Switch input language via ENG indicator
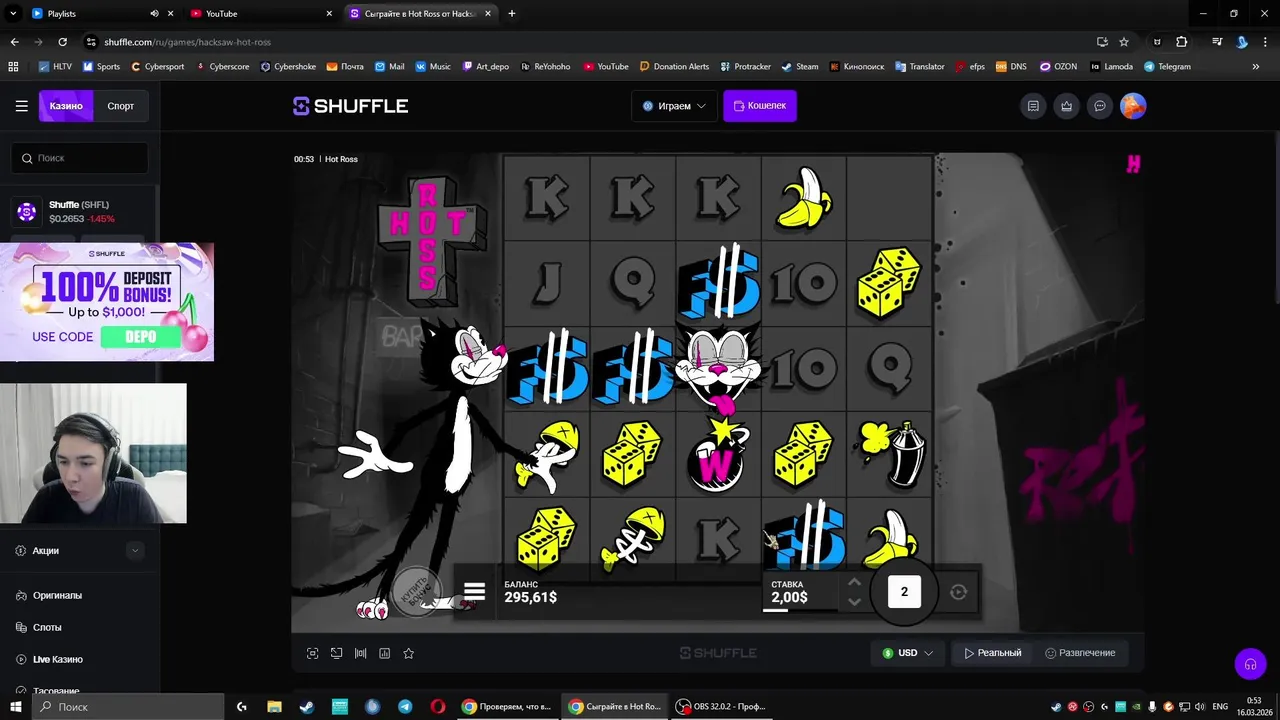 pos(1220,706)
